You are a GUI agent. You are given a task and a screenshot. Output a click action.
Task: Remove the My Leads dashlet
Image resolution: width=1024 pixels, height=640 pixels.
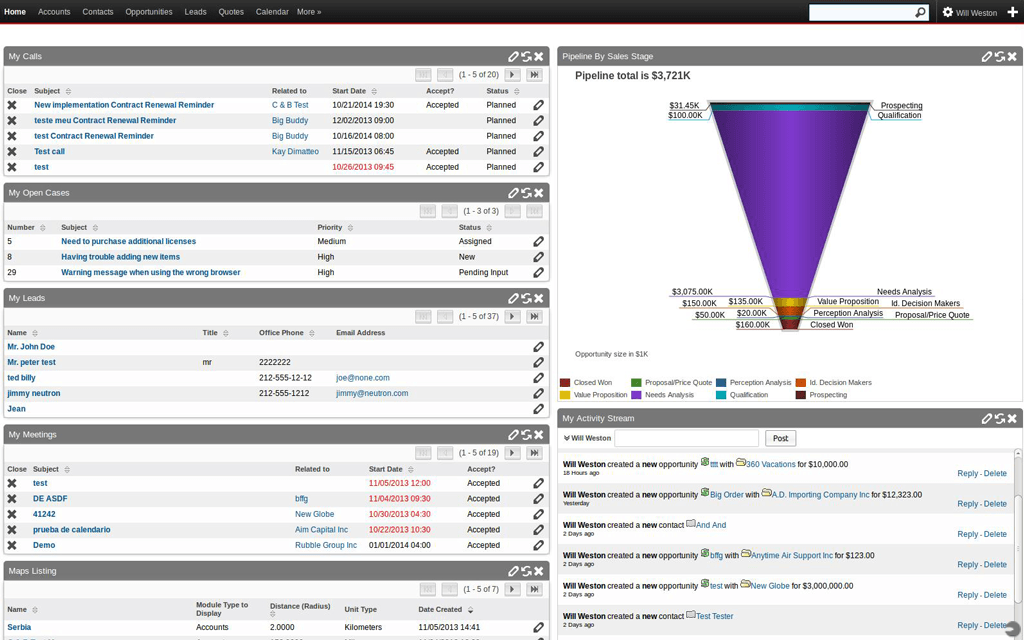tap(539, 298)
